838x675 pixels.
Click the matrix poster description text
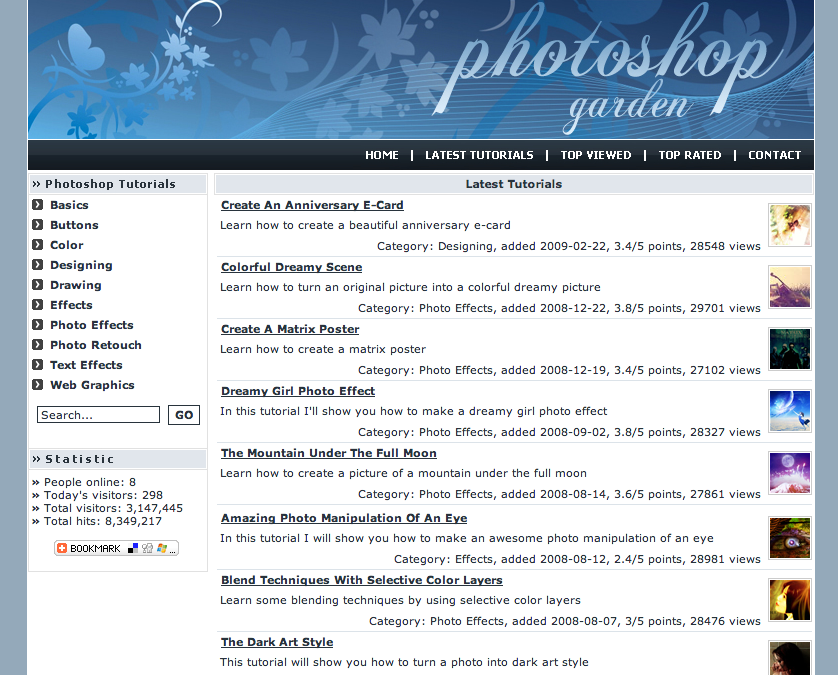[323, 350]
